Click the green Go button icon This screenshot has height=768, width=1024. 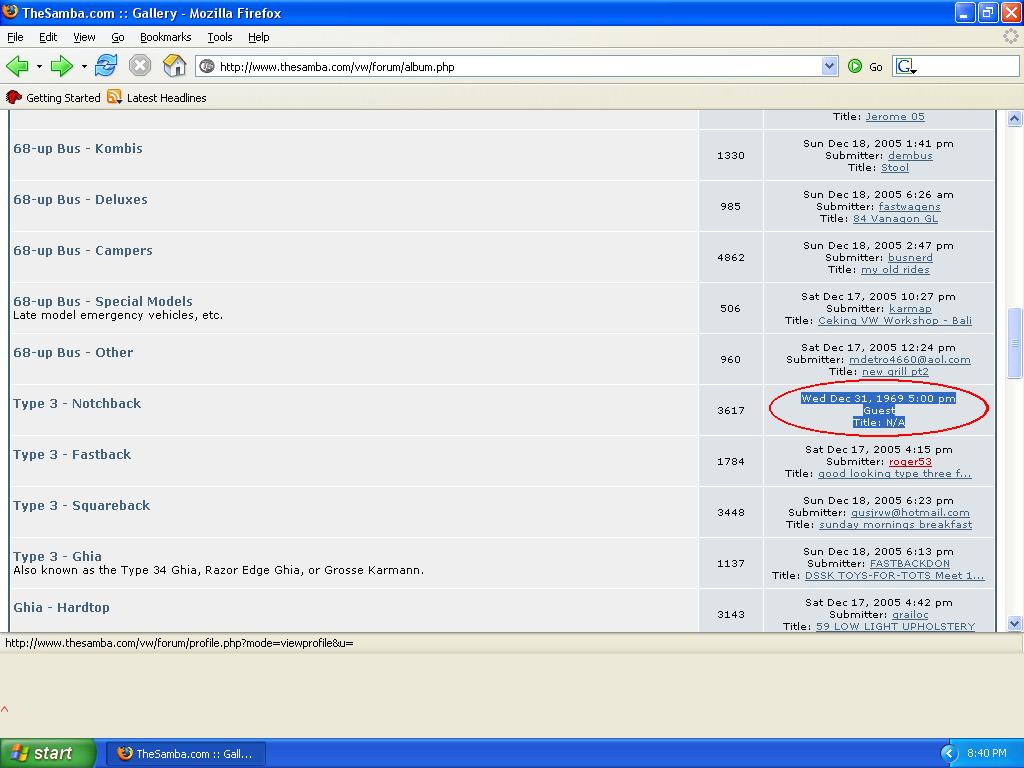[855, 66]
